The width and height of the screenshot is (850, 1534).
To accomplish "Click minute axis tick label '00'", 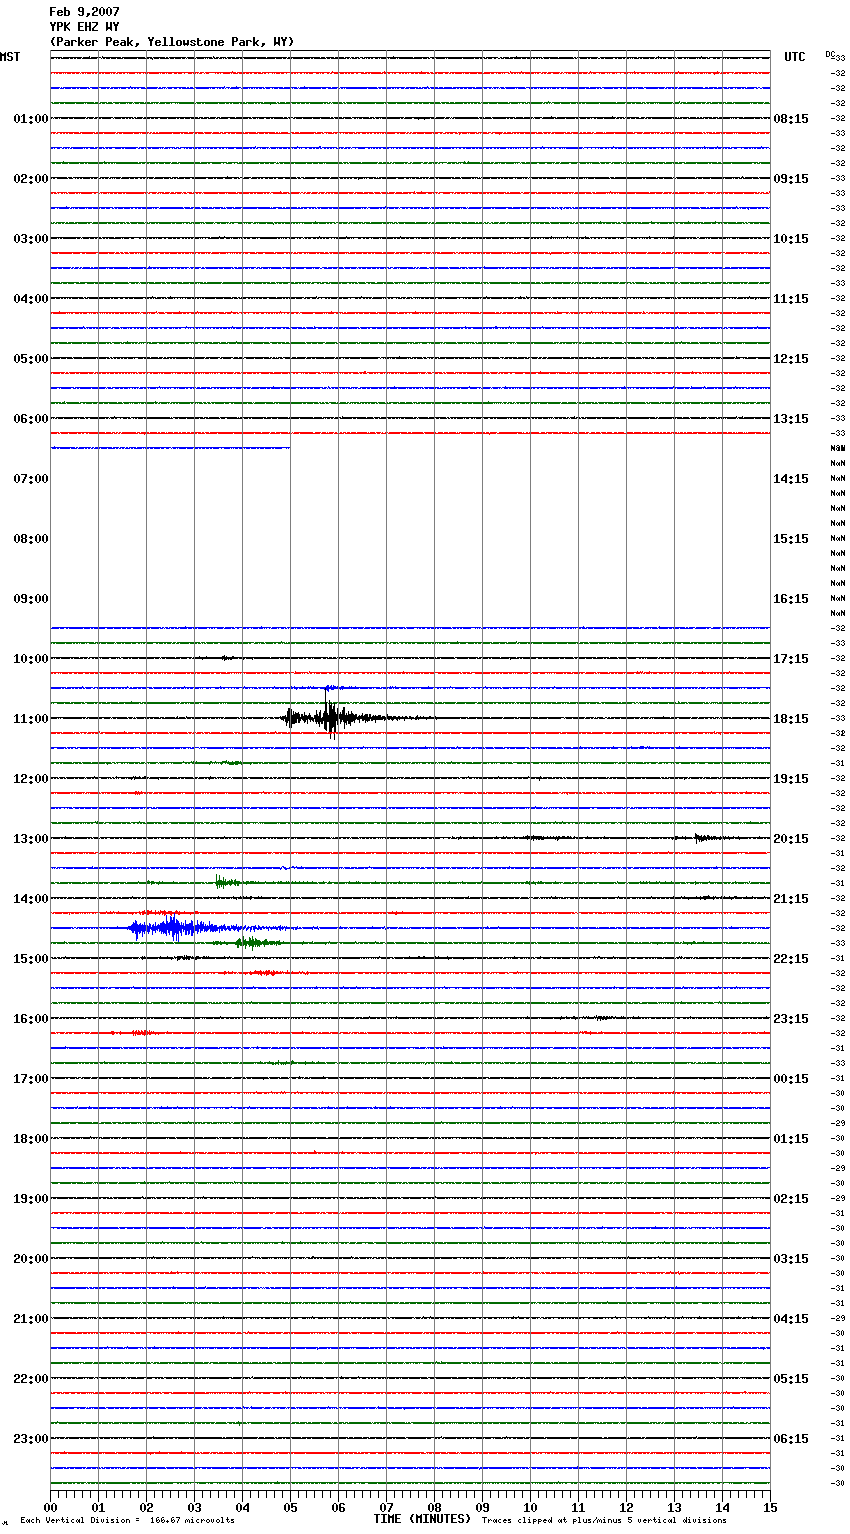I will click(50, 1507).
